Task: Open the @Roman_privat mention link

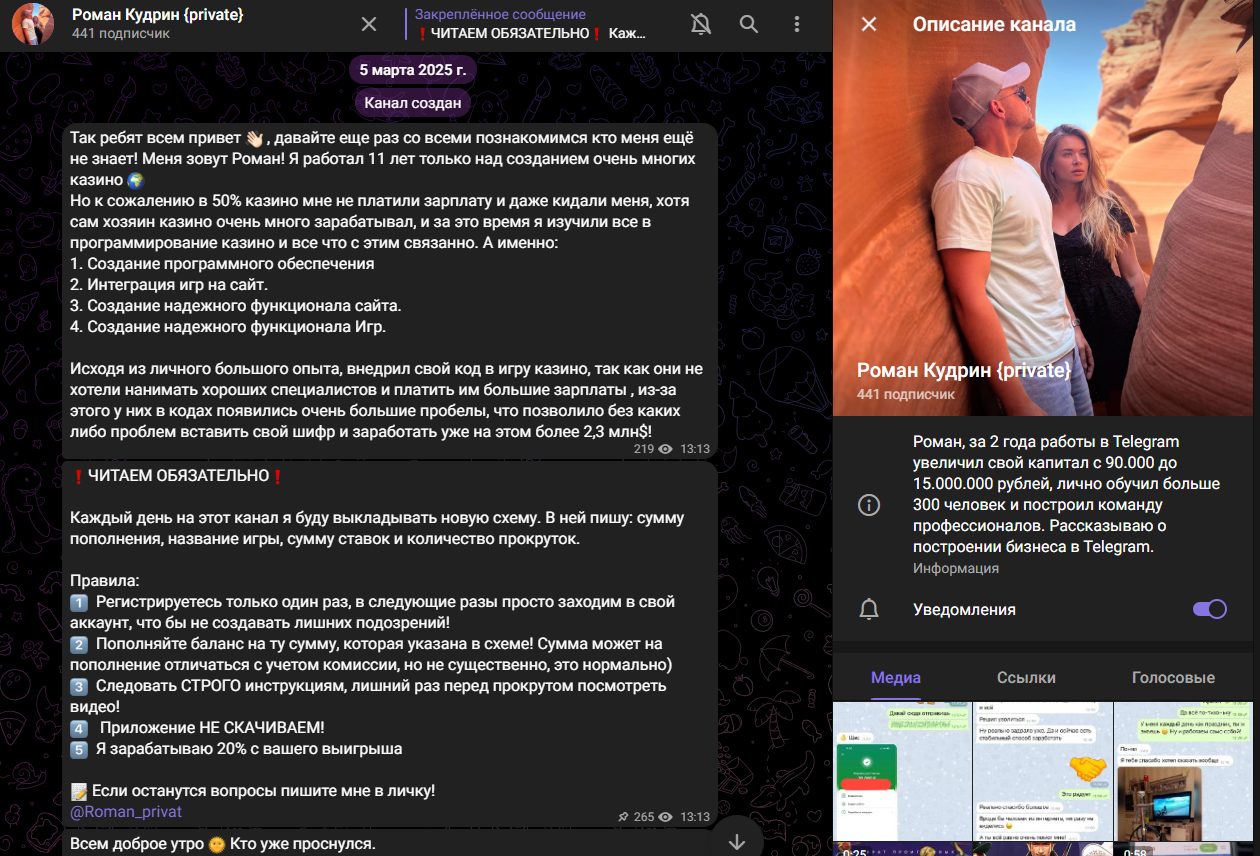Action: coord(126,812)
